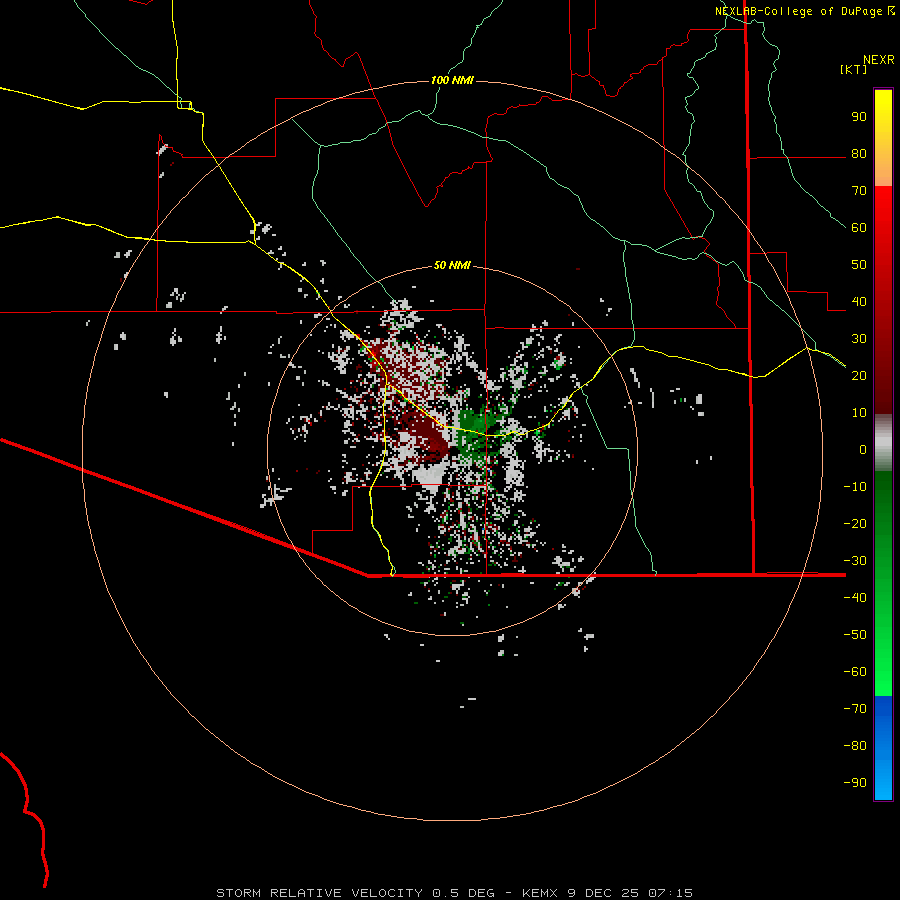This screenshot has height=900, width=900.
Task: Click the -10 value on velocity scale
Action: coord(855,487)
